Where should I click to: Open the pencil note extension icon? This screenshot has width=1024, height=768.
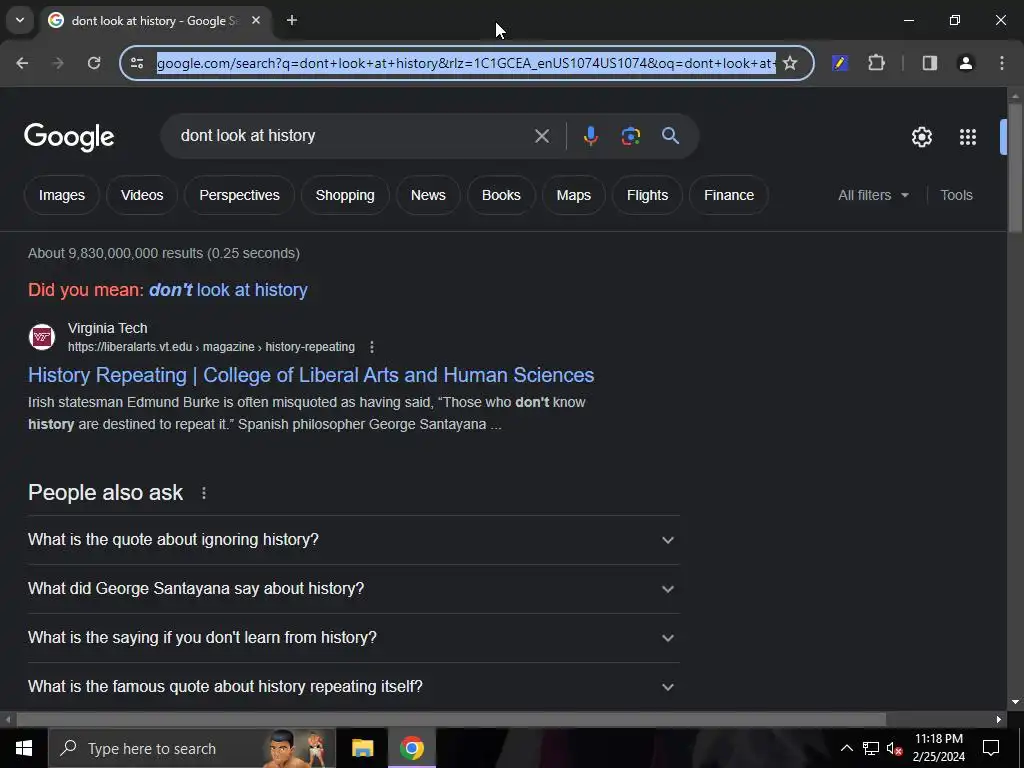pyautogui.click(x=840, y=63)
